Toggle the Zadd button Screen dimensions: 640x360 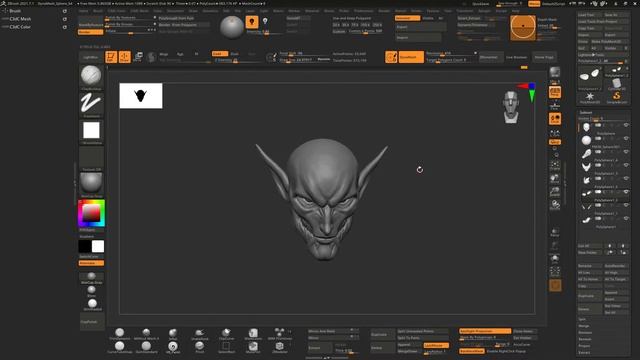220,54
